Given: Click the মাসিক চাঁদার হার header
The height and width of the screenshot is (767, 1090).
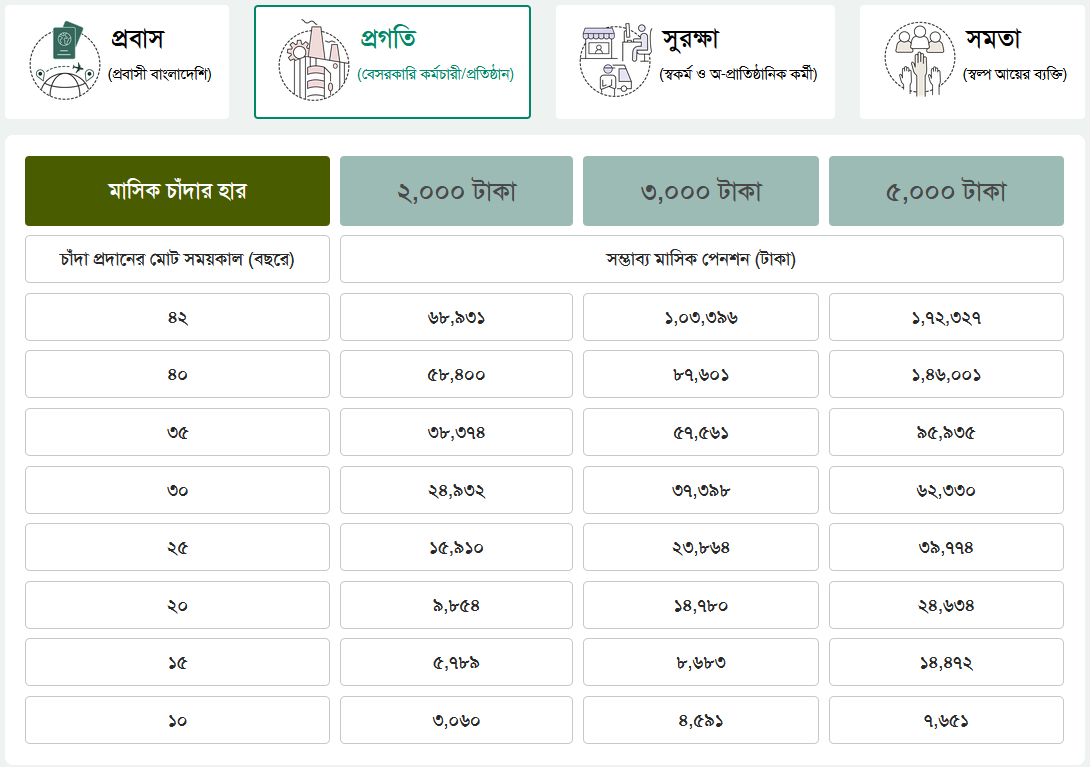Looking at the screenshot, I should [177, 191].
